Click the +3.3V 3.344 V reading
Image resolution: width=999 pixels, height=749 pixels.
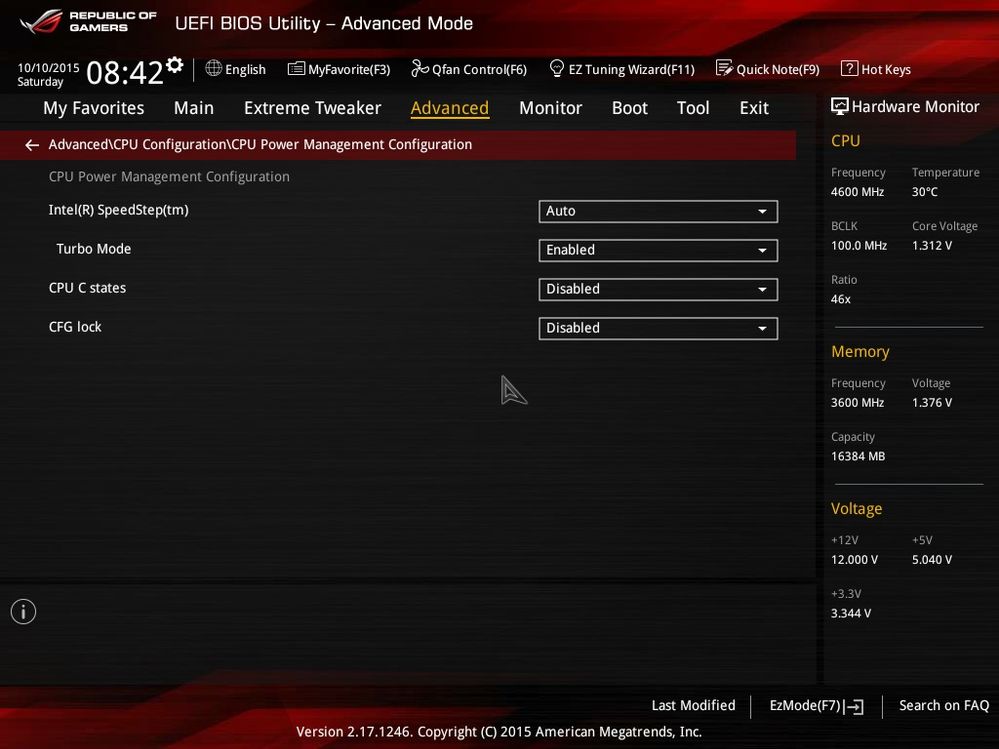(x=851, y=613)
